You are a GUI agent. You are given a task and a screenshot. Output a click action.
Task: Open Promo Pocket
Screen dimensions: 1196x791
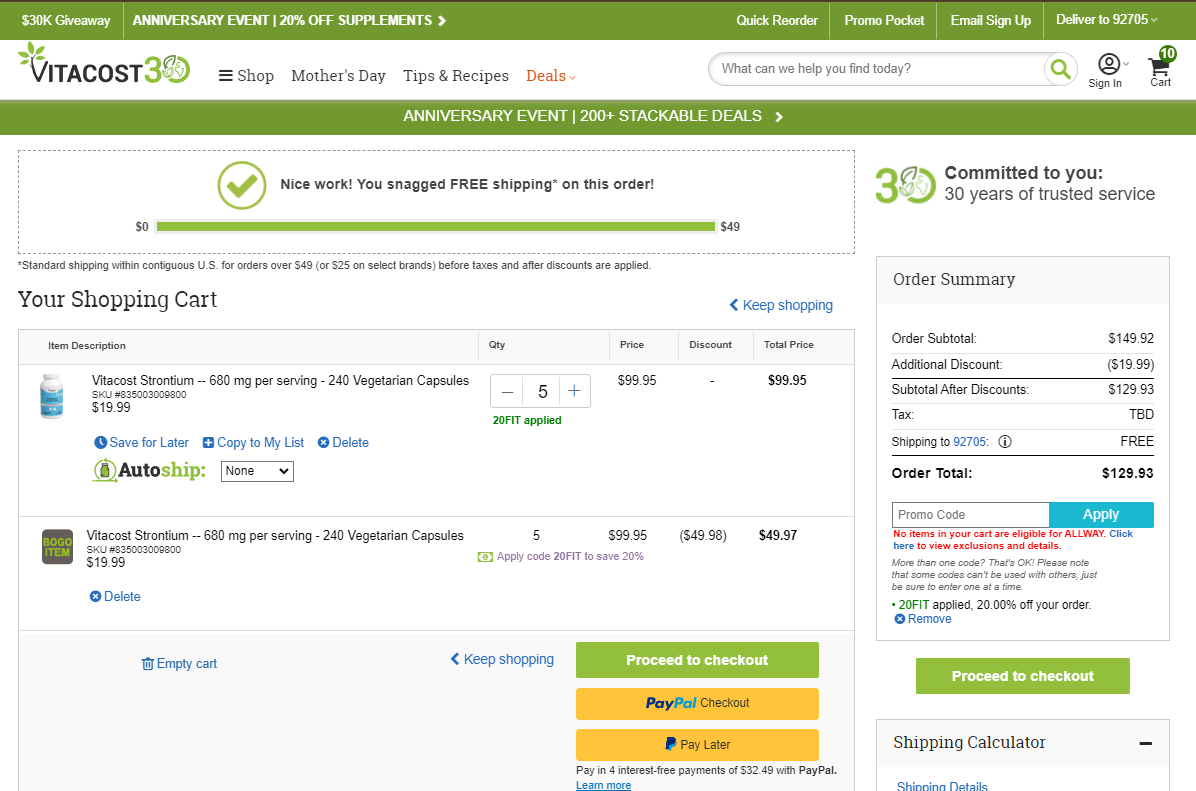tap(884, 21)
